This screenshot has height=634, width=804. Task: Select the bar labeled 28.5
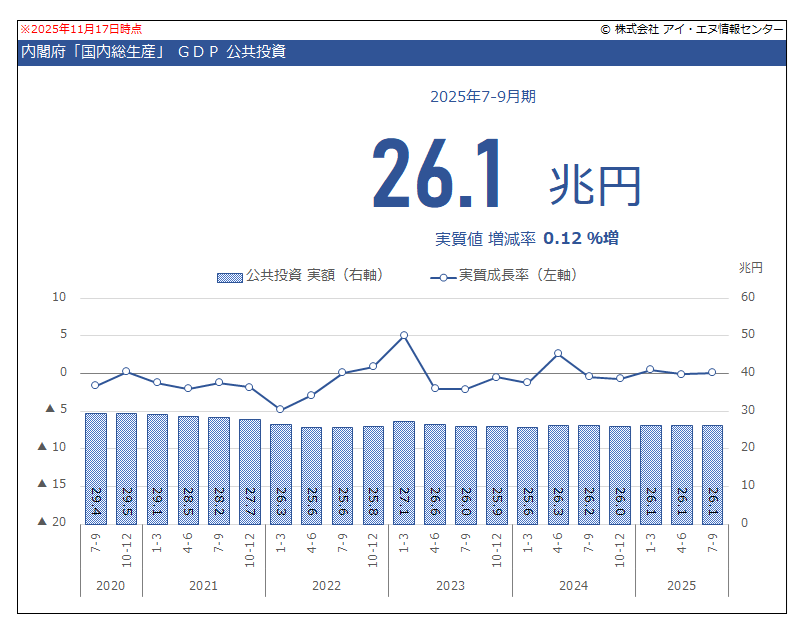coord(188,469)
